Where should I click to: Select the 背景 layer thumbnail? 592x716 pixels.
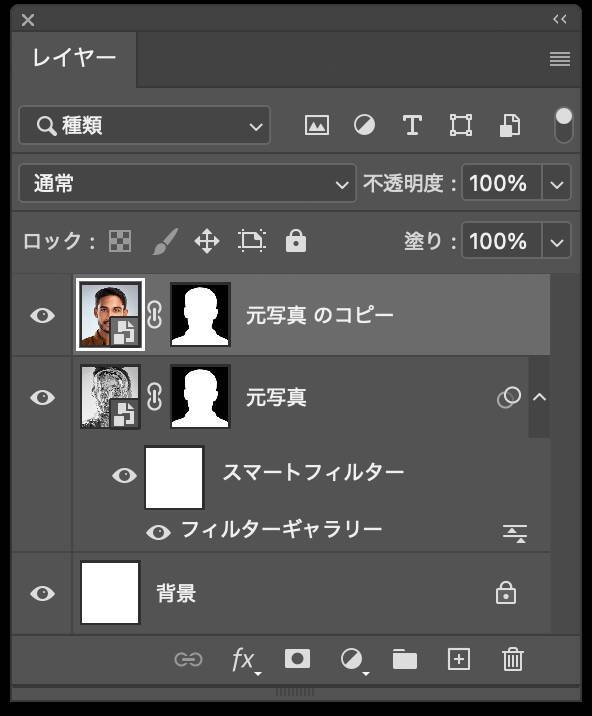click(110, 593)
